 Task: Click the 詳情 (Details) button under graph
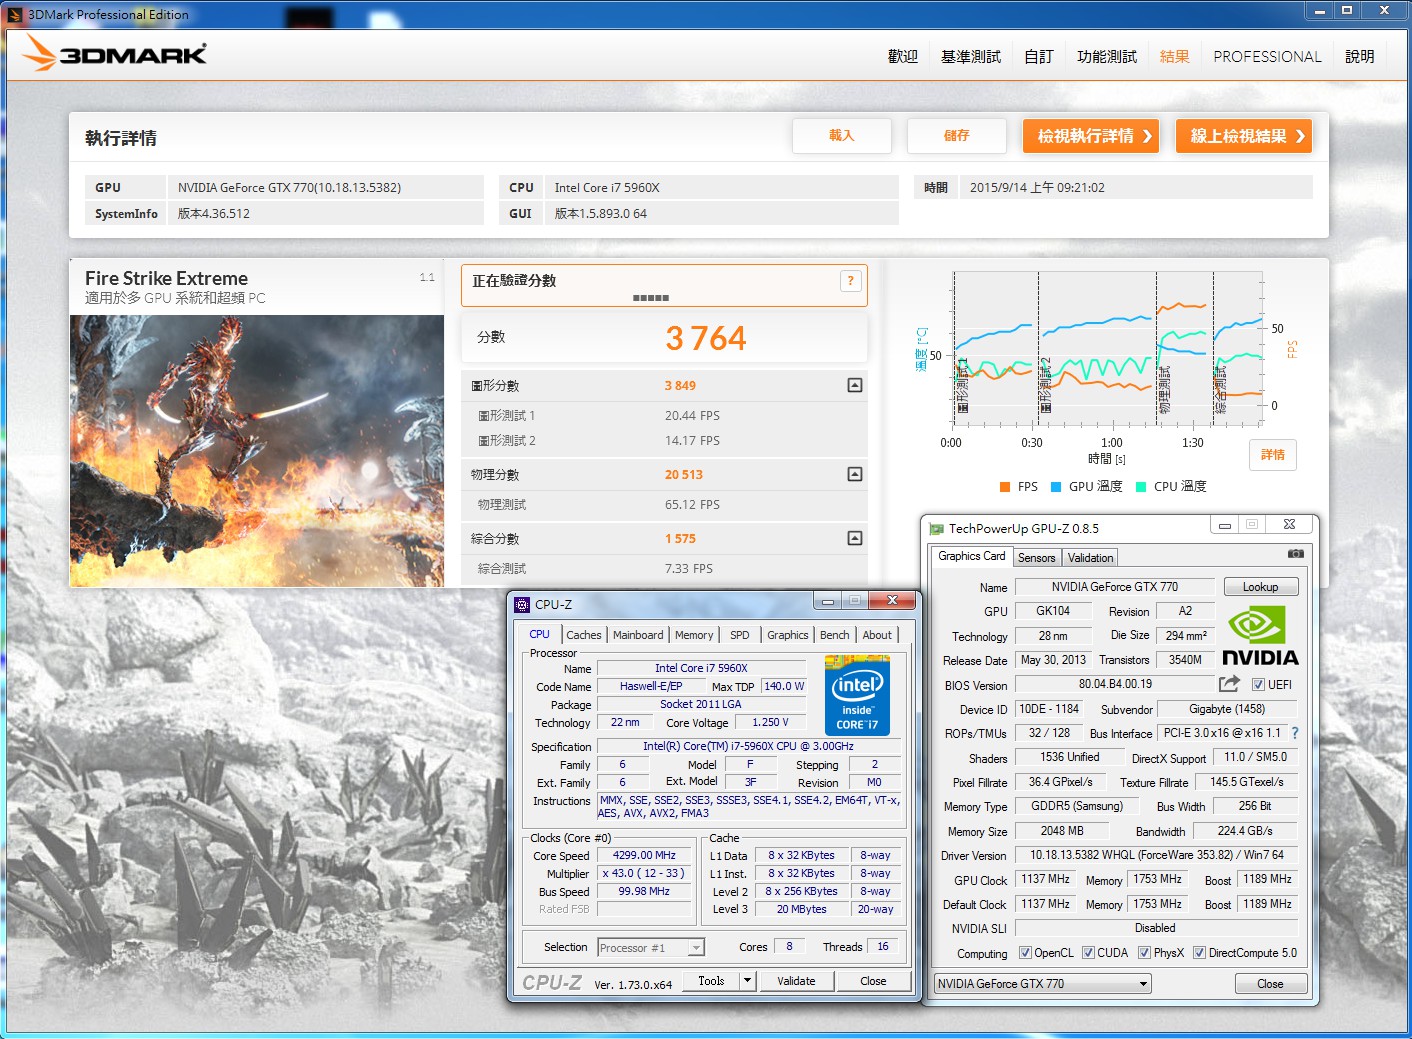tap(1273, 455)
